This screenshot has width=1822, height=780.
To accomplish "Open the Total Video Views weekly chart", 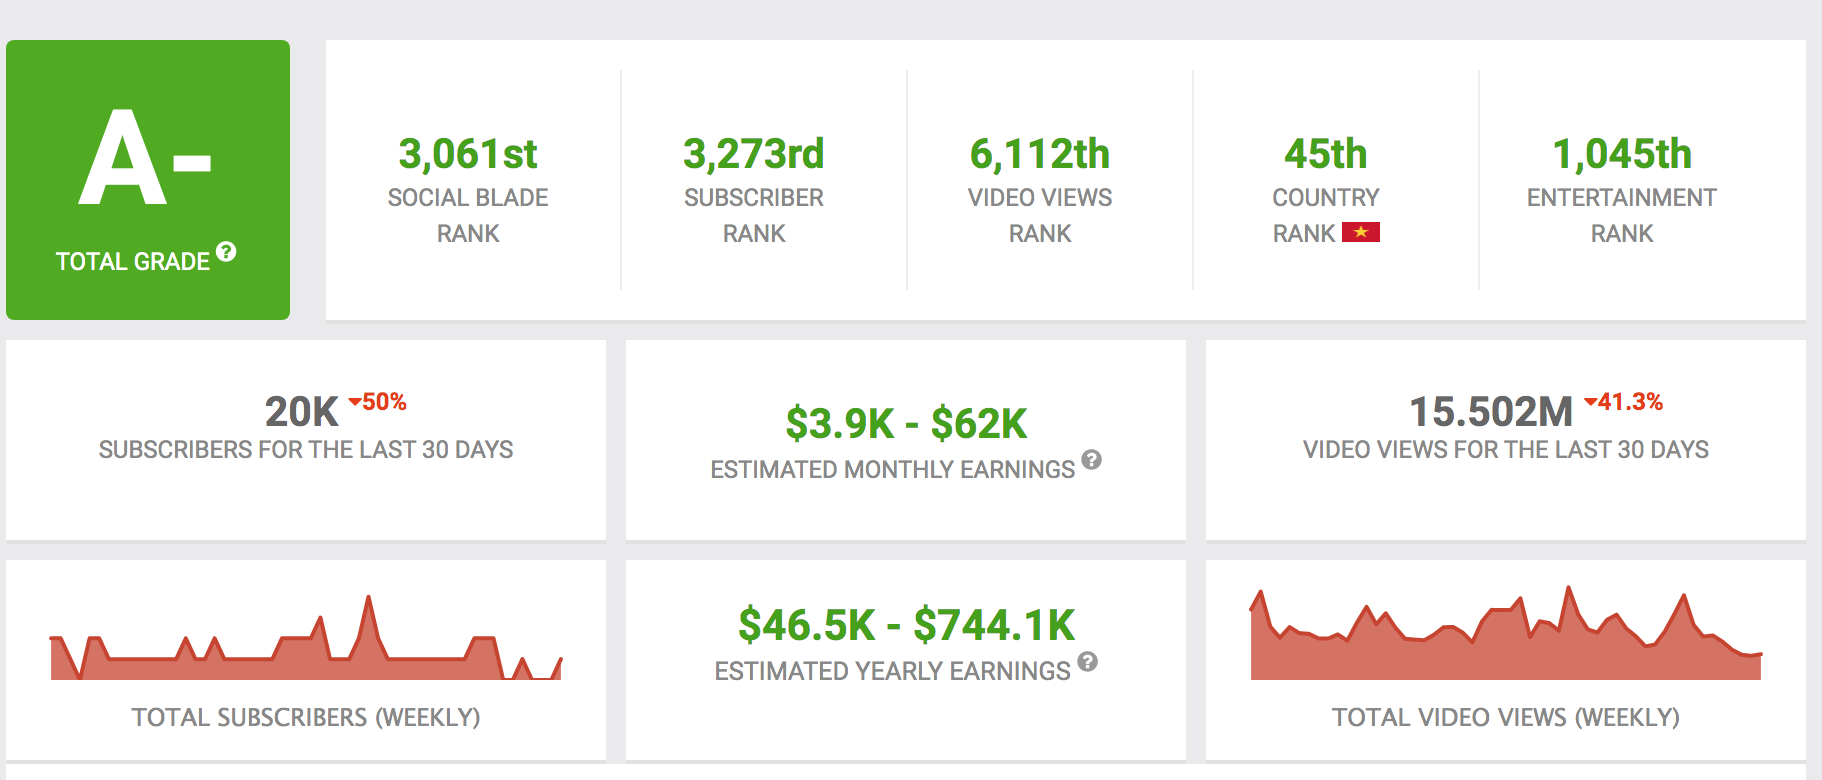I will [x=1506, y=633].
